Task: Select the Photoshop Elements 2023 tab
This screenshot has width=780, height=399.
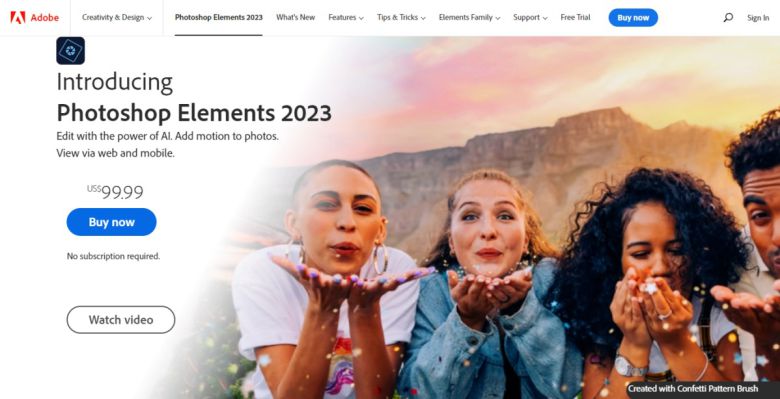Action: [218, 17]
